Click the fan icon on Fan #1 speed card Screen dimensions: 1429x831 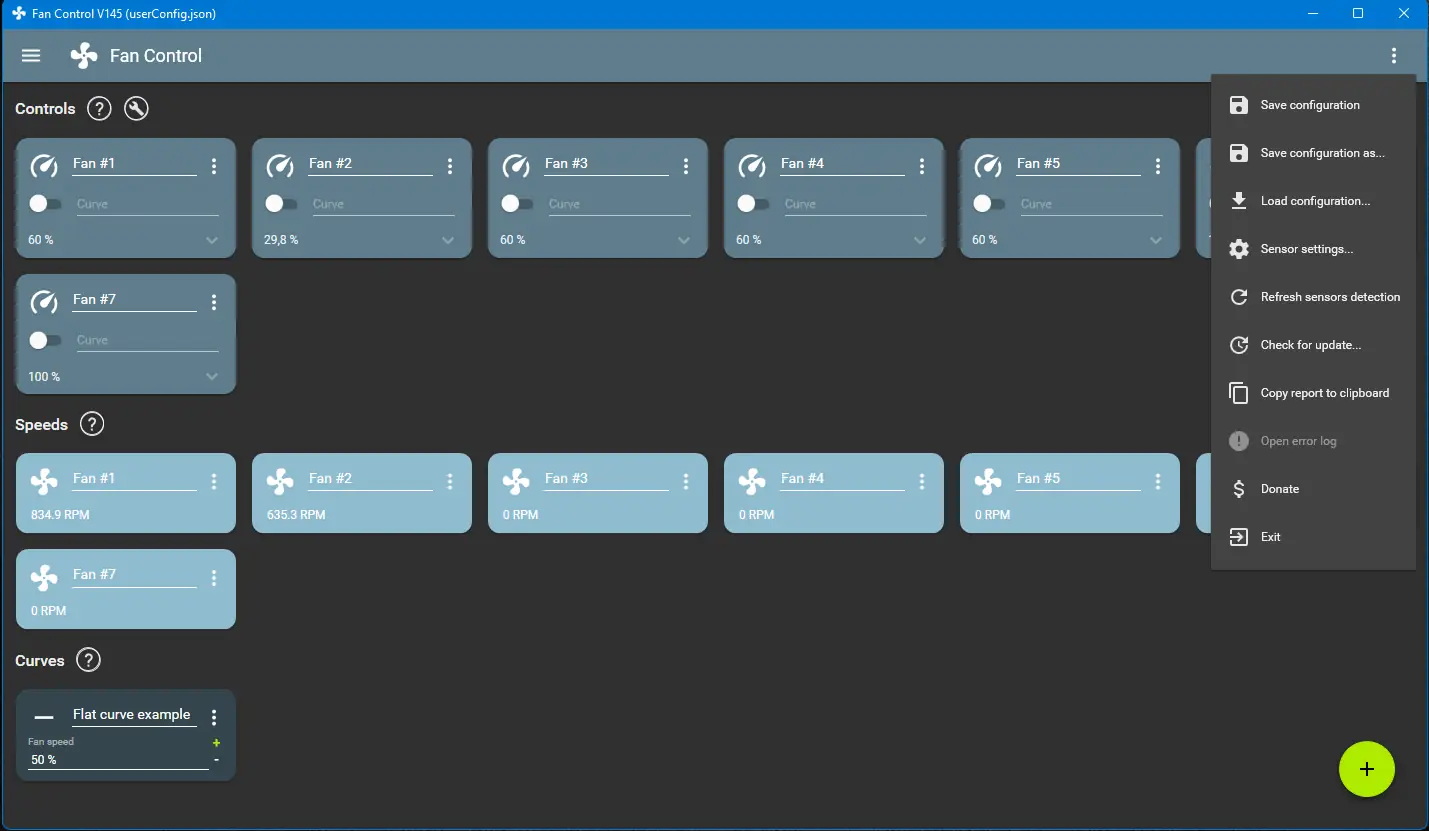[44, 482]
